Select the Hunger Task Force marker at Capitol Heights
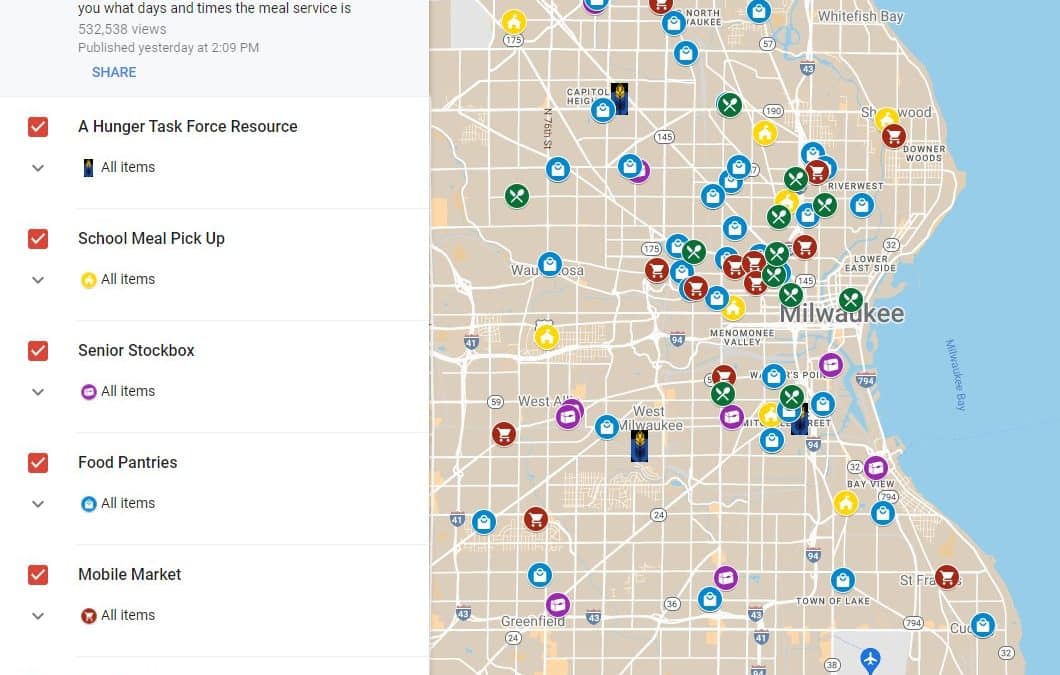1060x675 pixels. click(x=619, y=99)
